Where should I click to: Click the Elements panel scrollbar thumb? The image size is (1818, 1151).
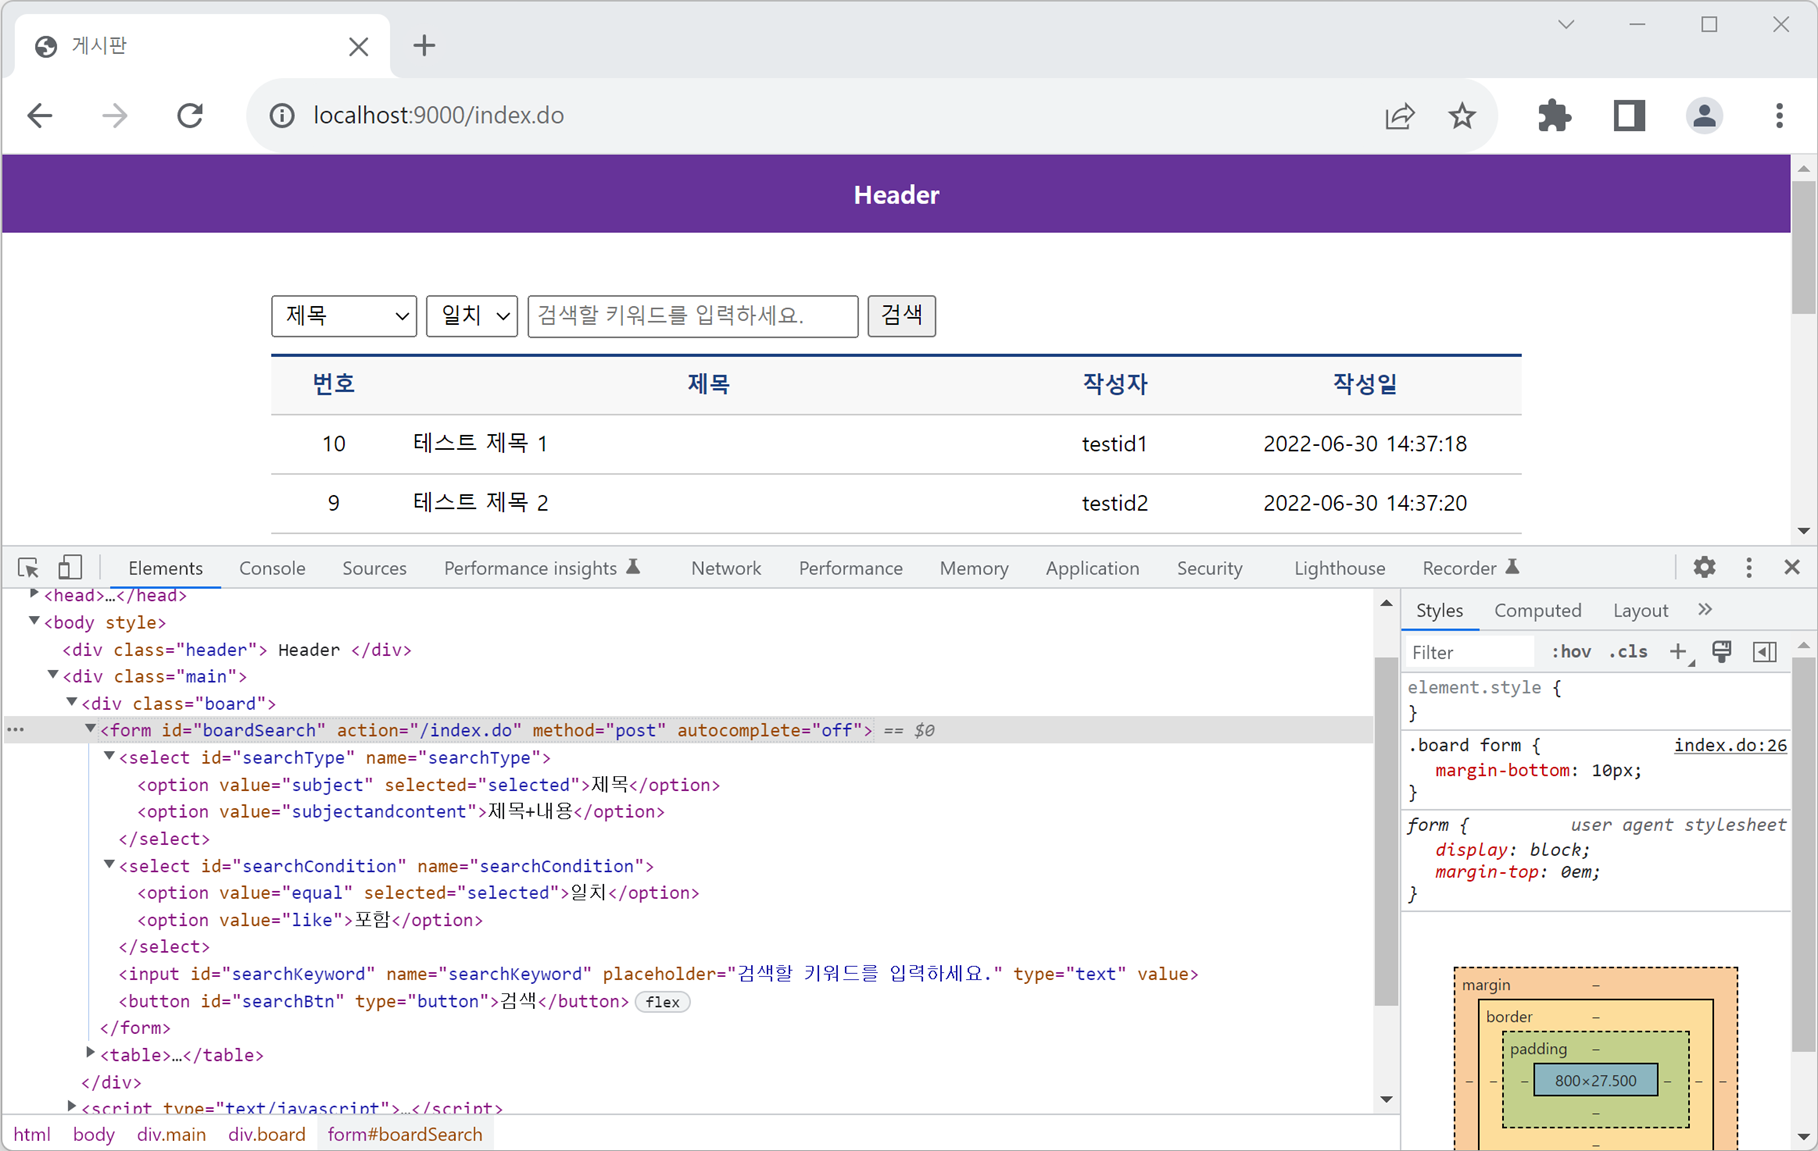pos(1385,832)
